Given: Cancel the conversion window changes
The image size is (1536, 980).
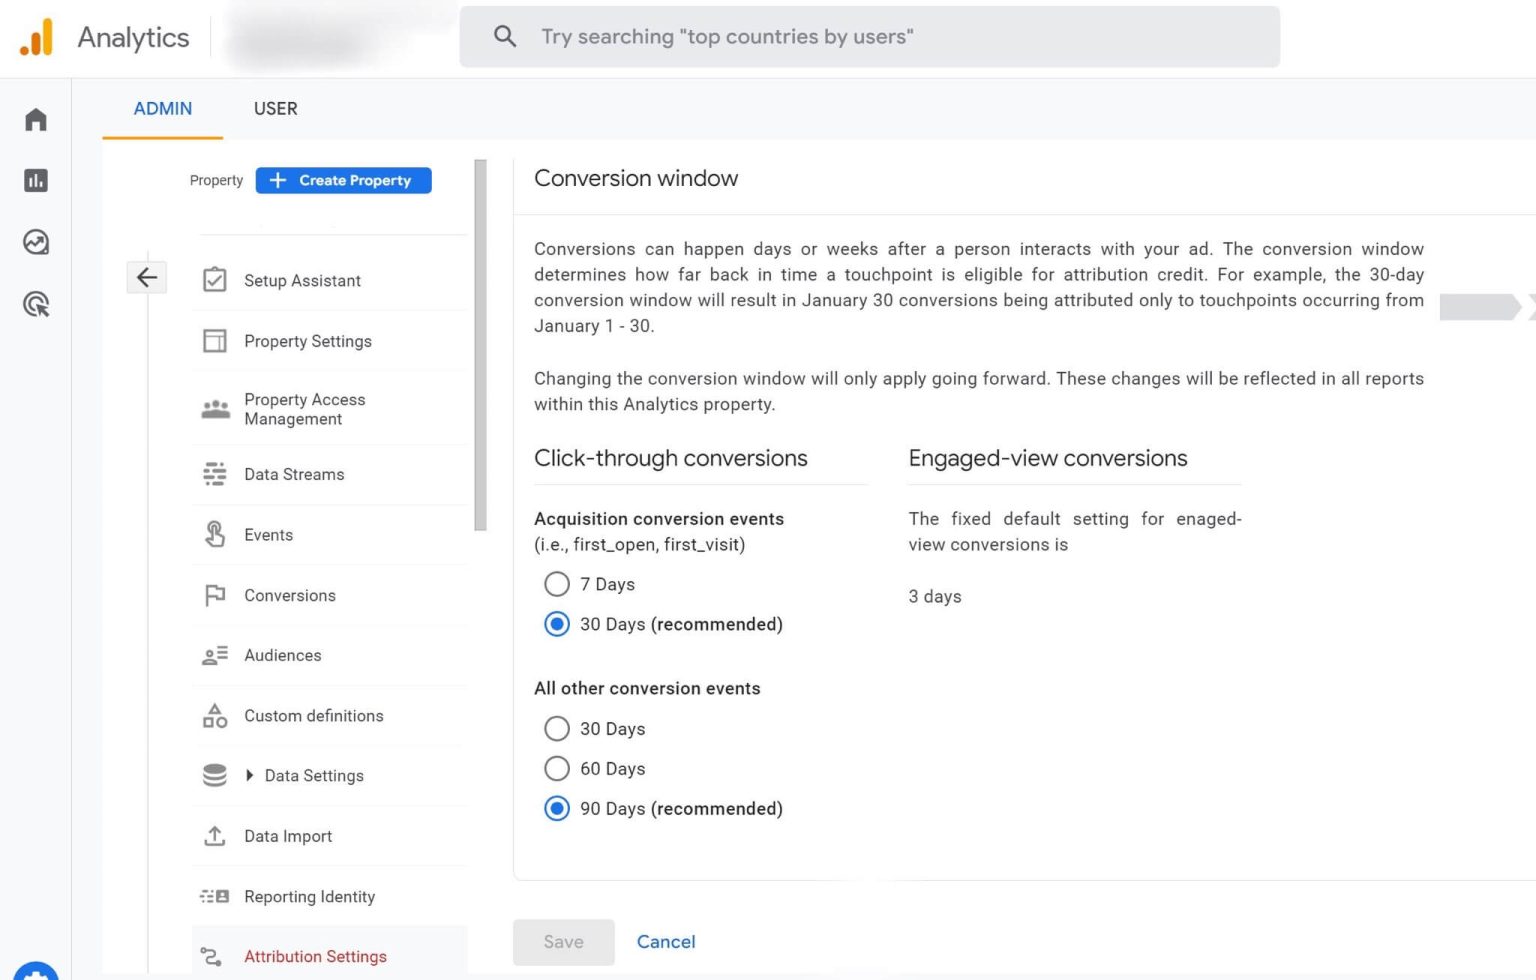Looking at the screenshot, I should coord(665,941).
